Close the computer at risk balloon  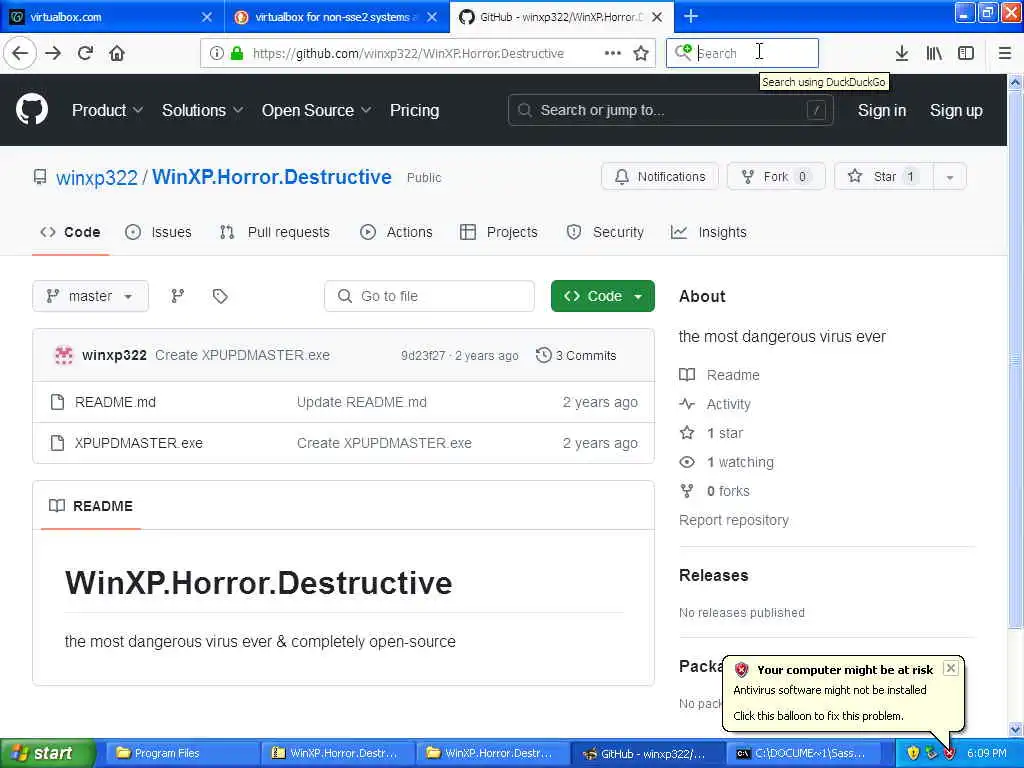click(951, 667)
